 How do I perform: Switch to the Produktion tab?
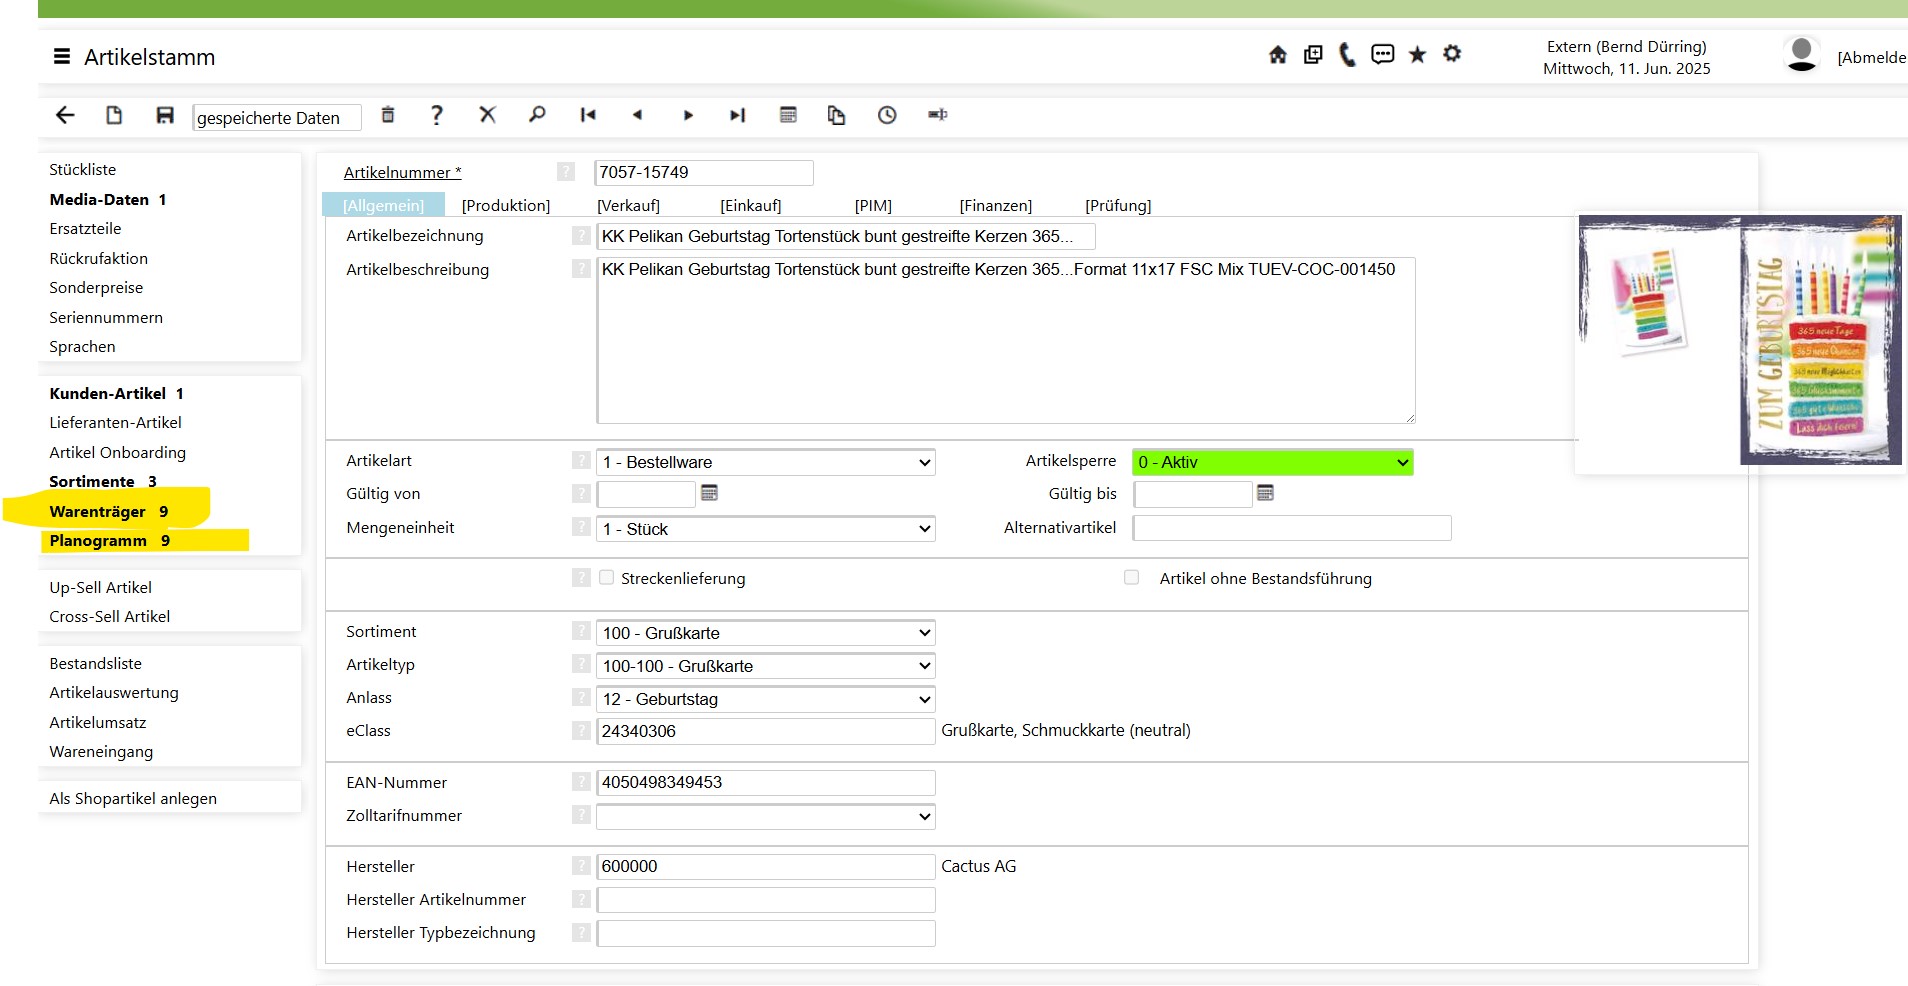tap(506, 206)
